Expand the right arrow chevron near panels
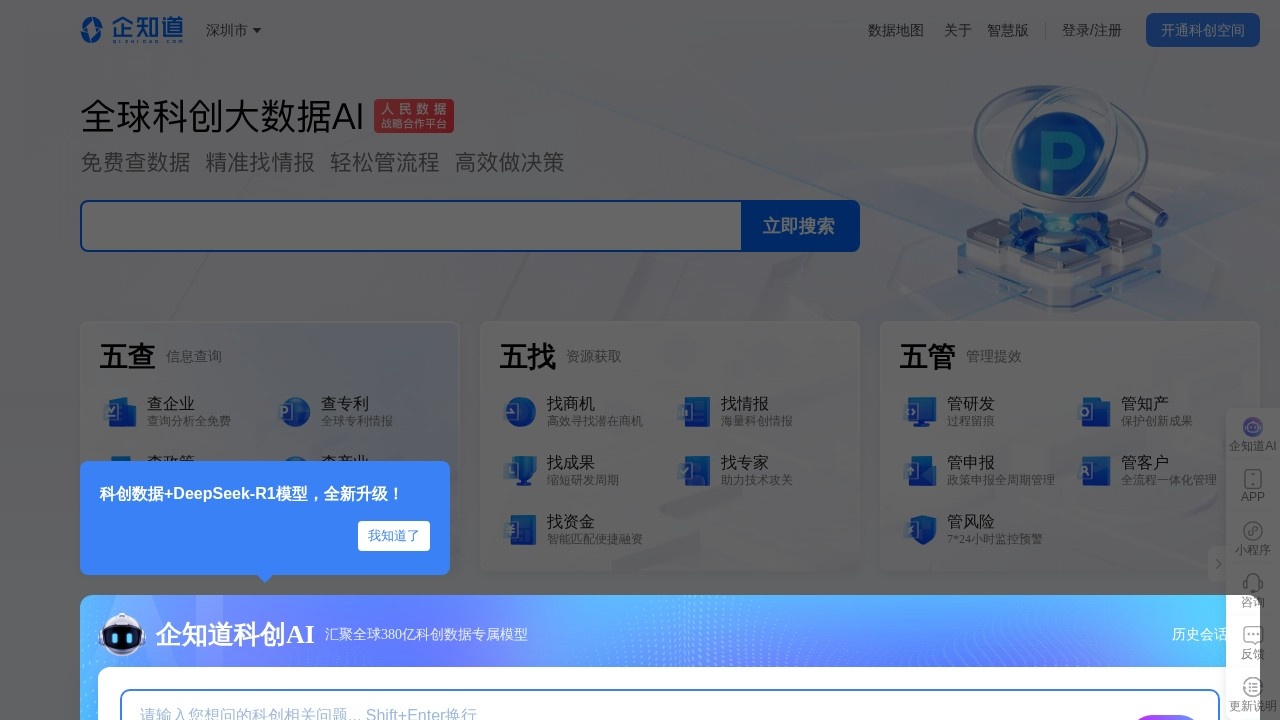 pyautogui.click(x=1218, y=564)
